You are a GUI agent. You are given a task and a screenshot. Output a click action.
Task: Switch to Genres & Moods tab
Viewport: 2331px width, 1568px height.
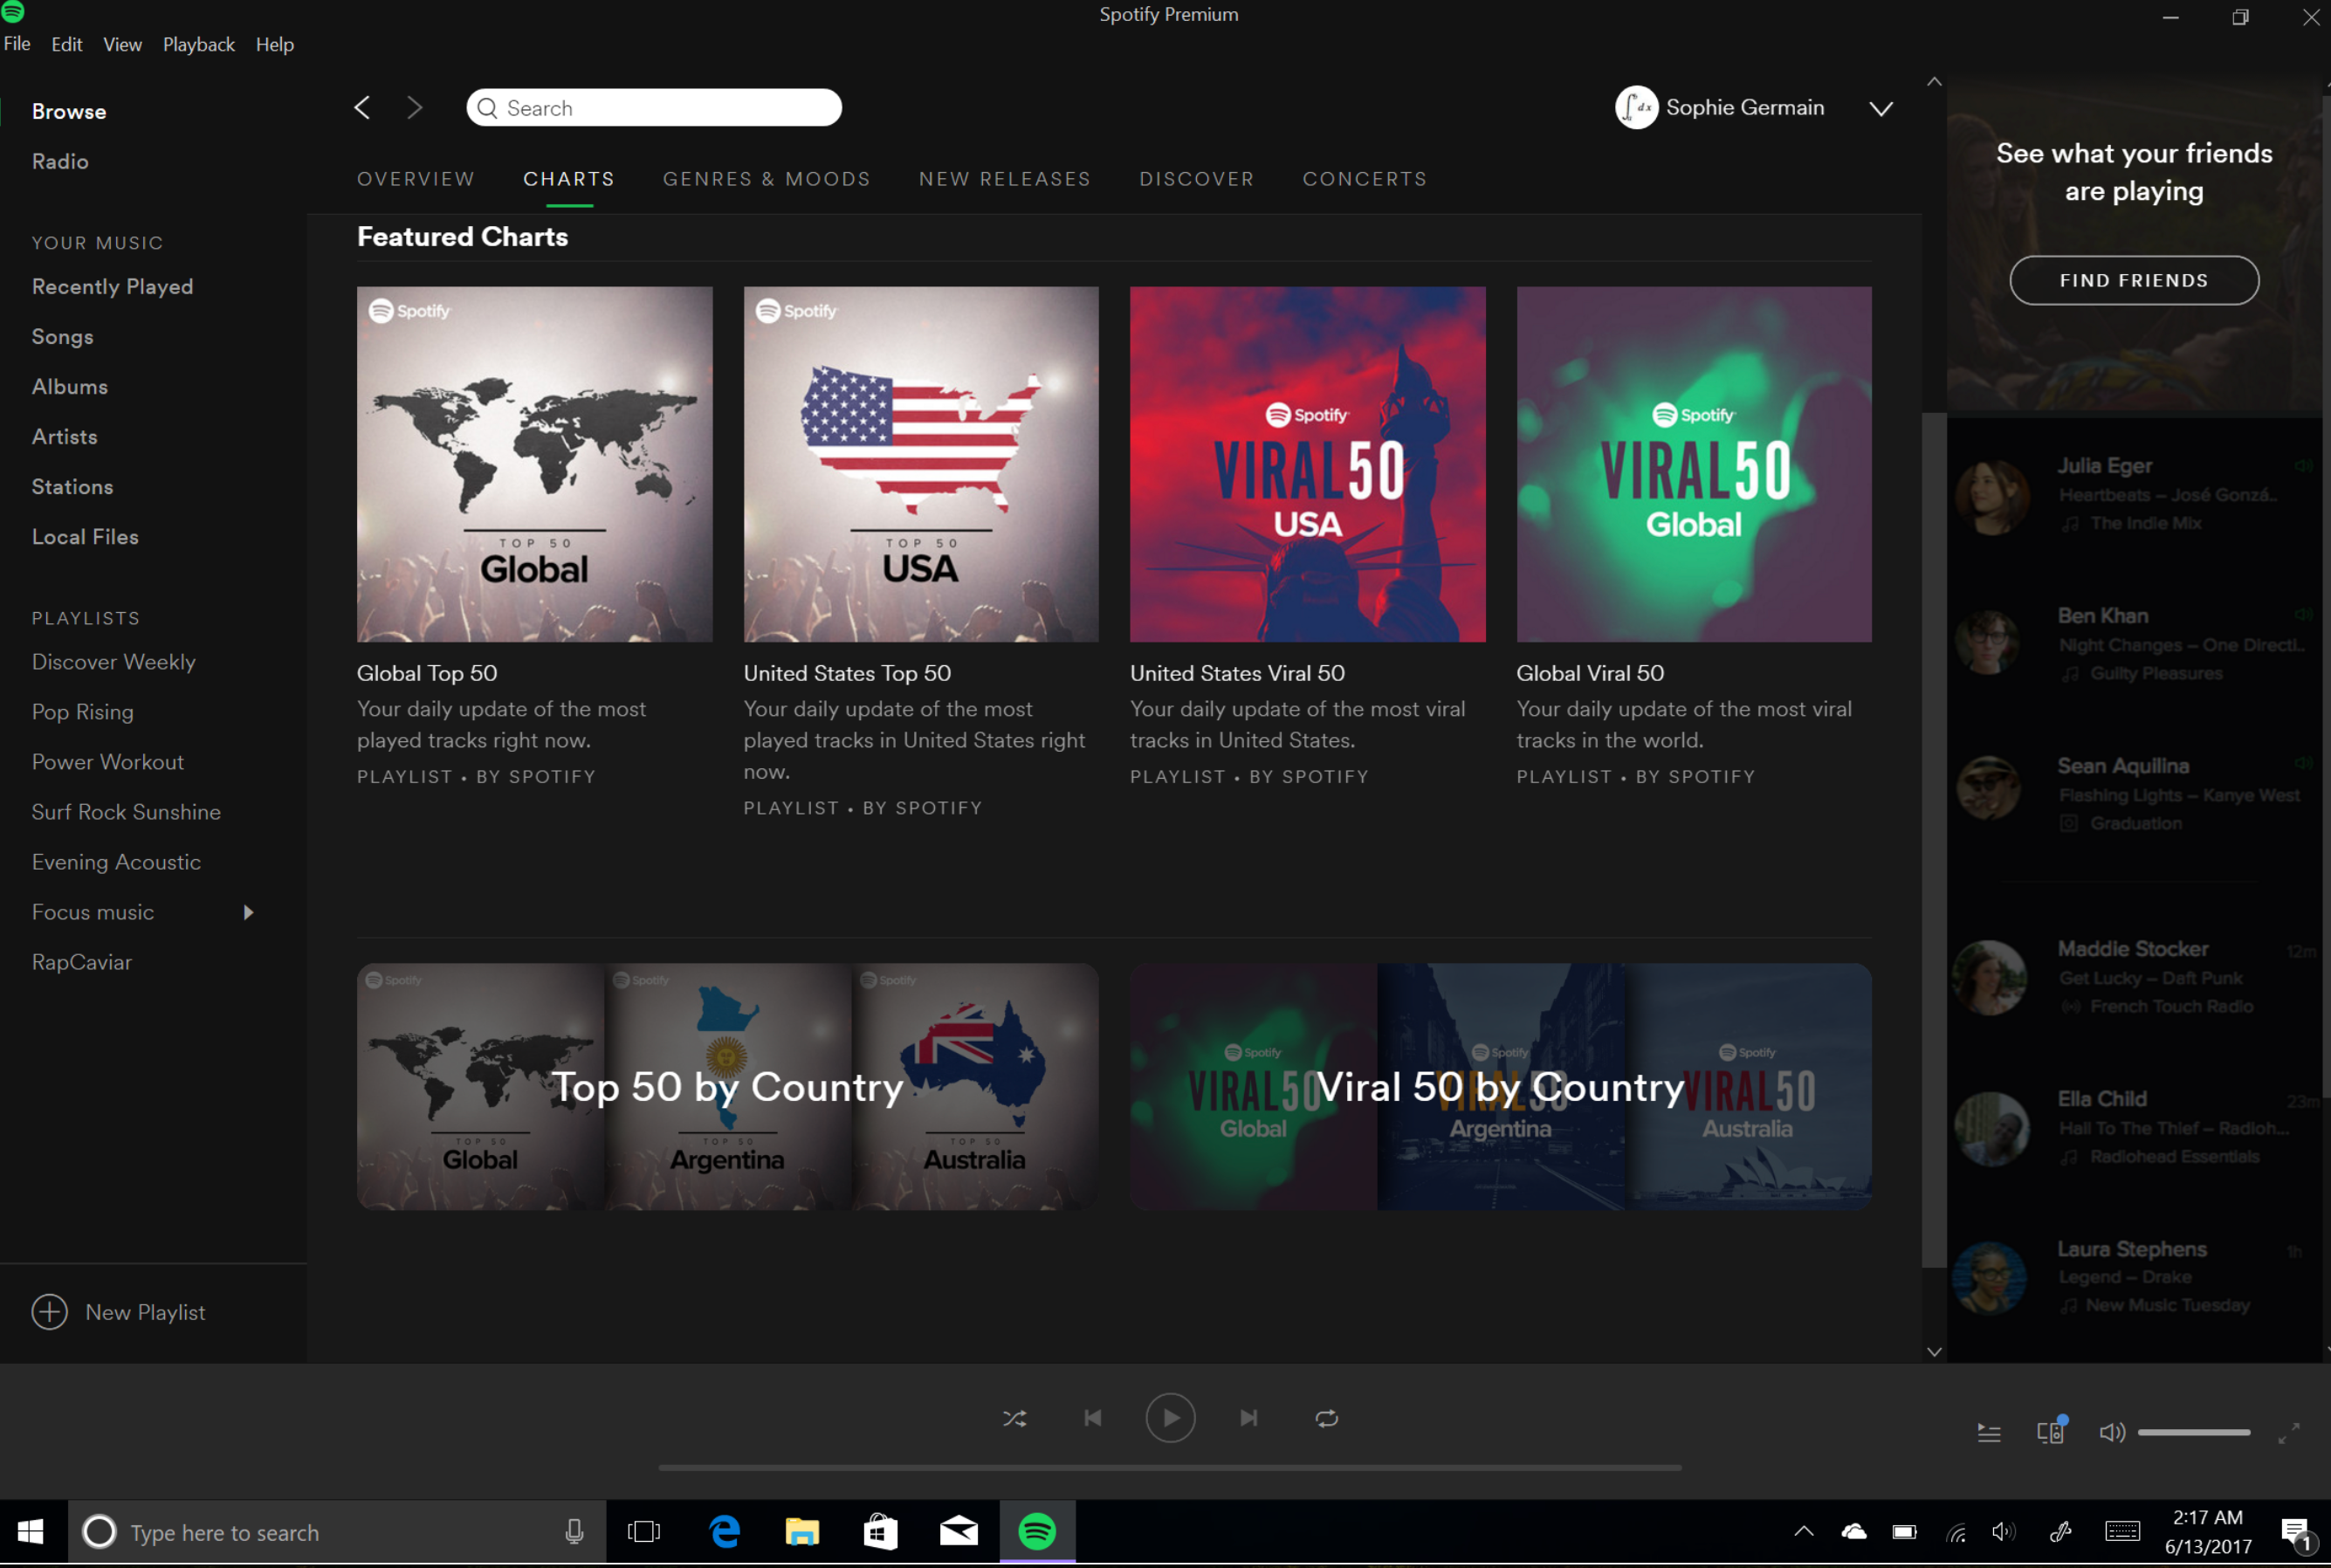pyautogui.click(x=767, y=178)
